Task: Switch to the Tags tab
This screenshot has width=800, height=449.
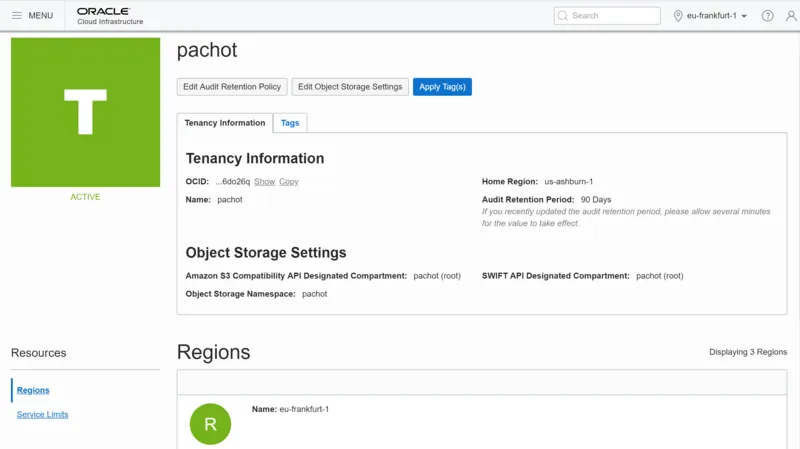Action: [x=290, y=123]
